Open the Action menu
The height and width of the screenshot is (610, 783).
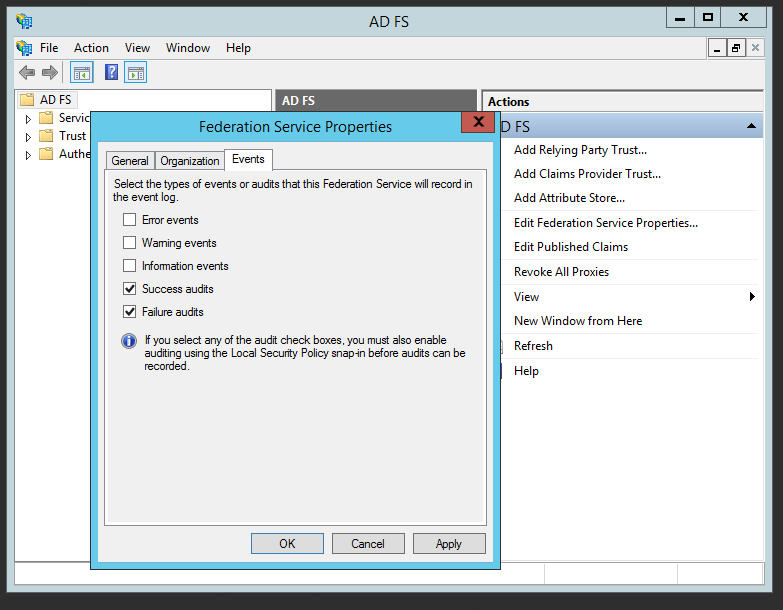point(91,48)
